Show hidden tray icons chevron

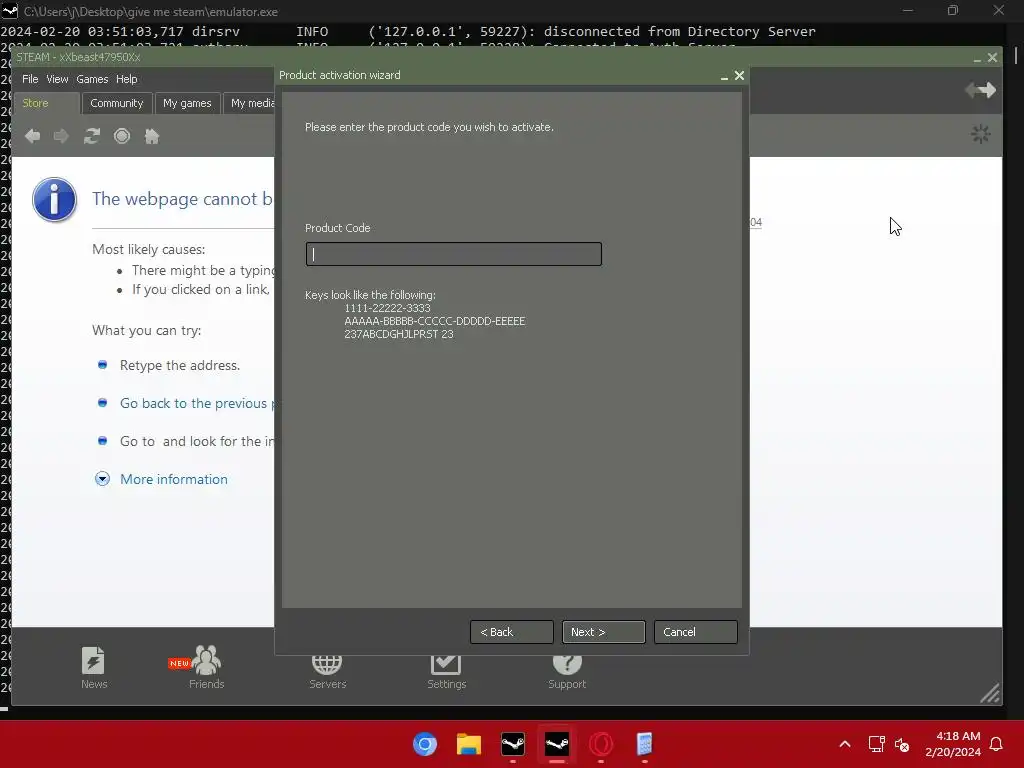[x=844, y=744]
